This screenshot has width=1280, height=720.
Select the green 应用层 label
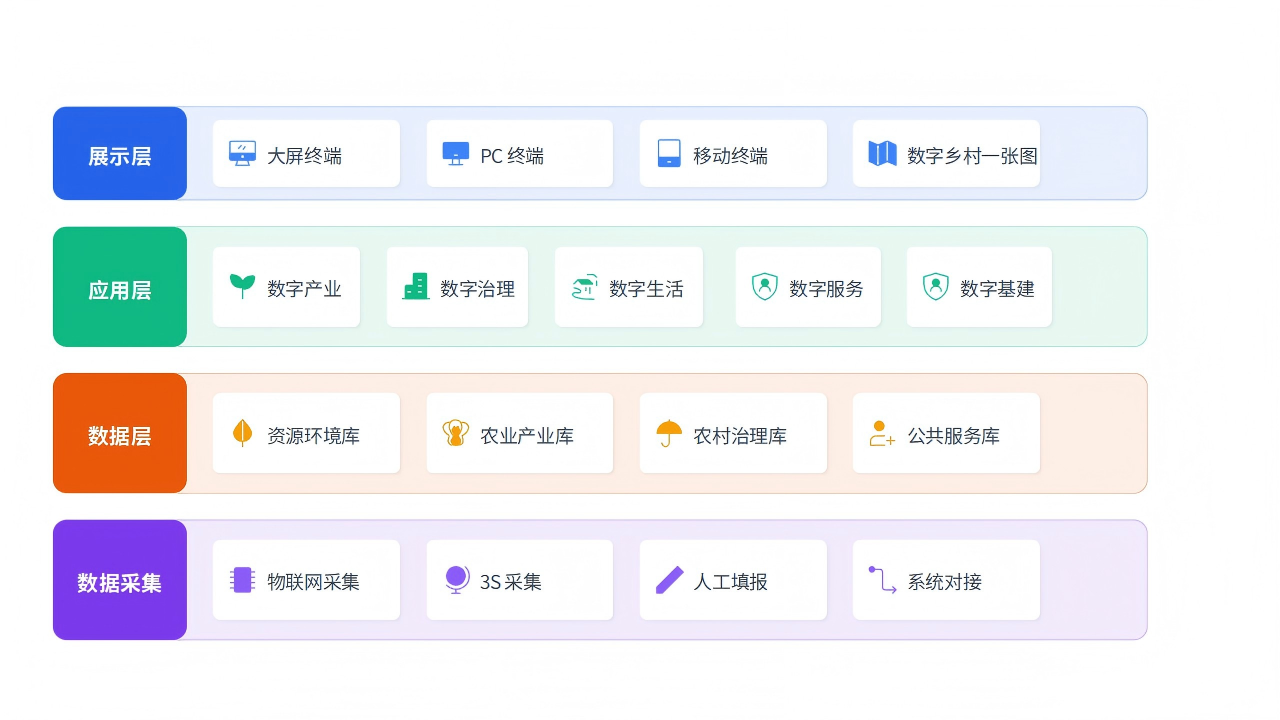point(119,287)
